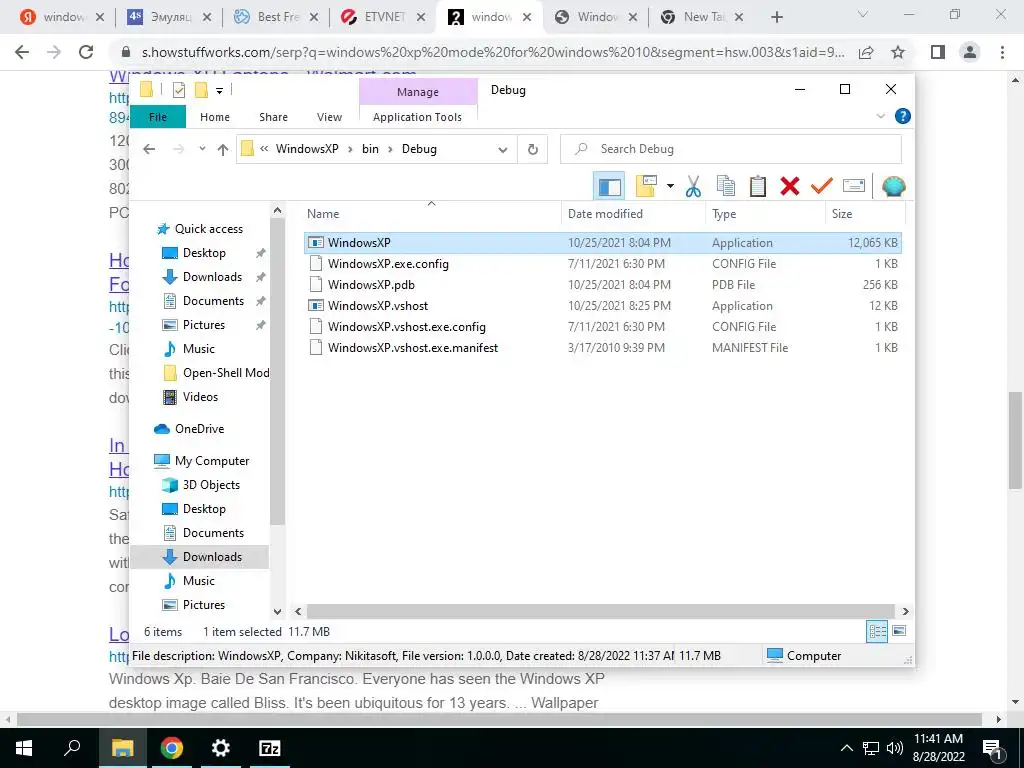Image resolution: width=1024 pixels, height=768 pixels.
Task: Select WindowsXP.vshost.exe.config file
Action: coord(603,327)
